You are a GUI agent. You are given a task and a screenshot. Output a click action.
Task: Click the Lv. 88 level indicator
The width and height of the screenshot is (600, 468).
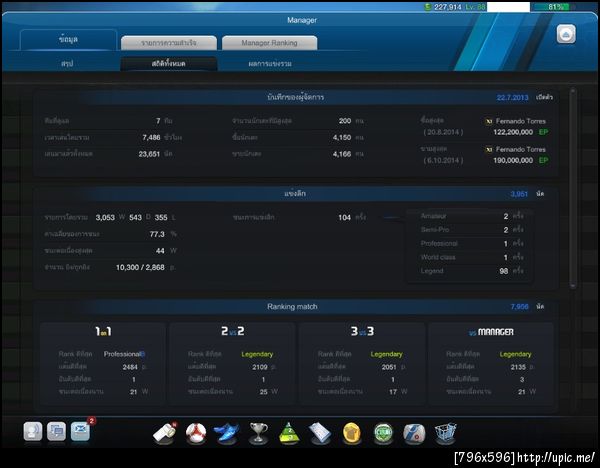point(475,7)
